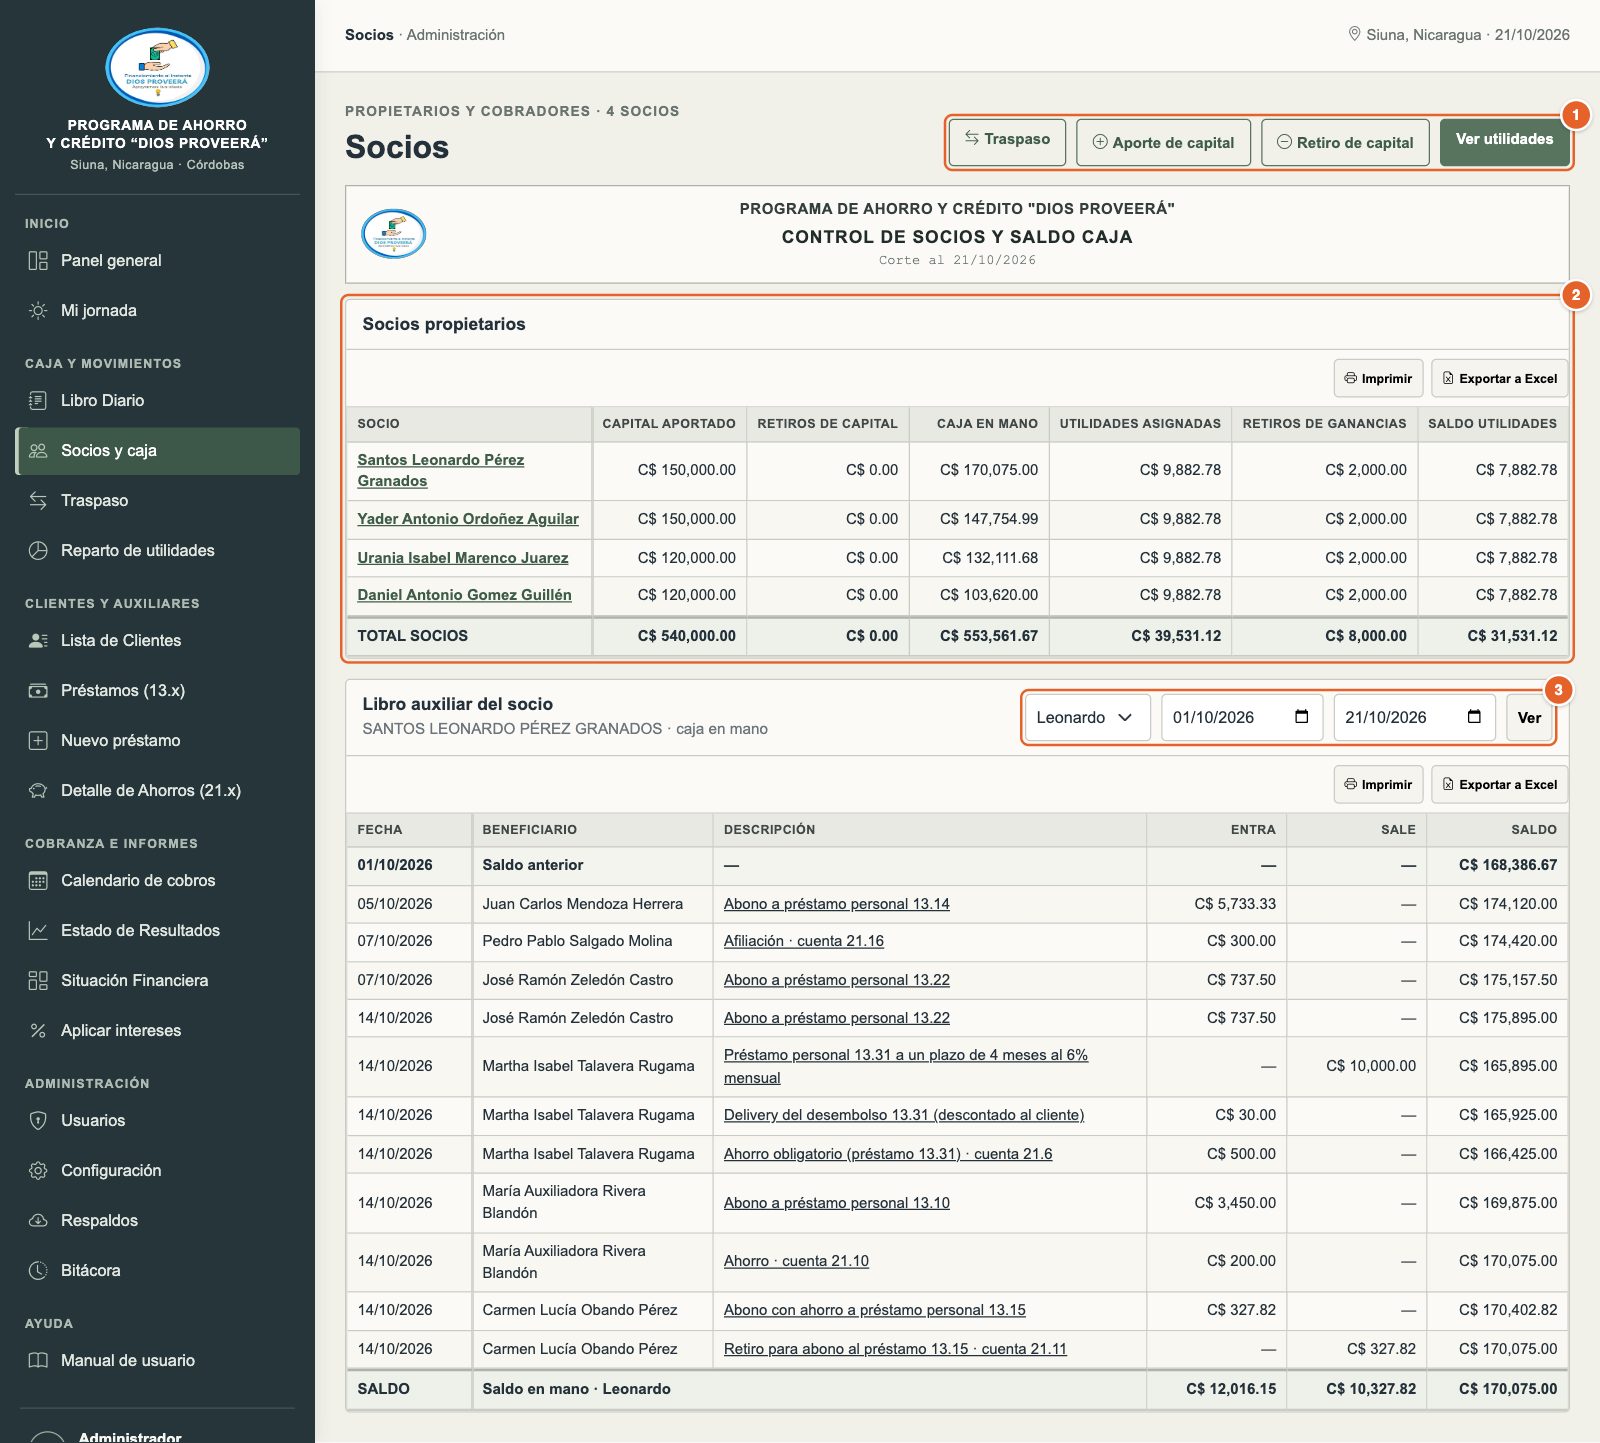
Task: Click the percent icon for Aplicar intereses
Action: point(38,1031)
